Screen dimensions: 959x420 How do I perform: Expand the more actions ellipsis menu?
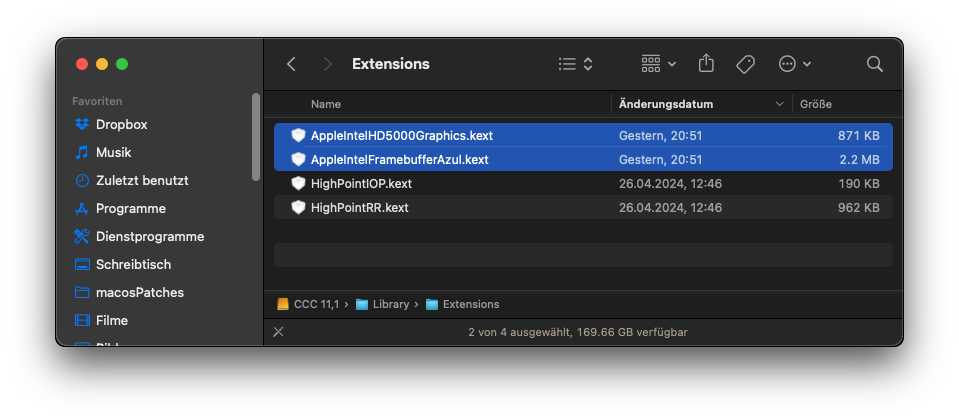[794, 64]
